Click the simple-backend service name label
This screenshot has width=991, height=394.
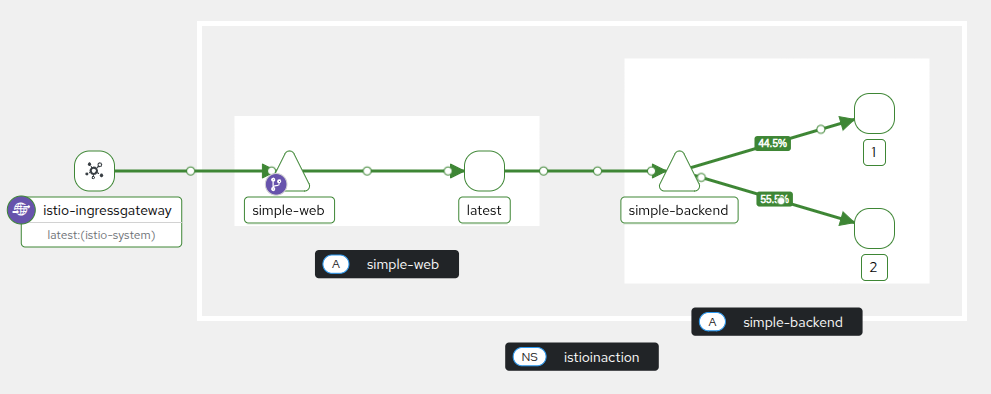[679, 210]
